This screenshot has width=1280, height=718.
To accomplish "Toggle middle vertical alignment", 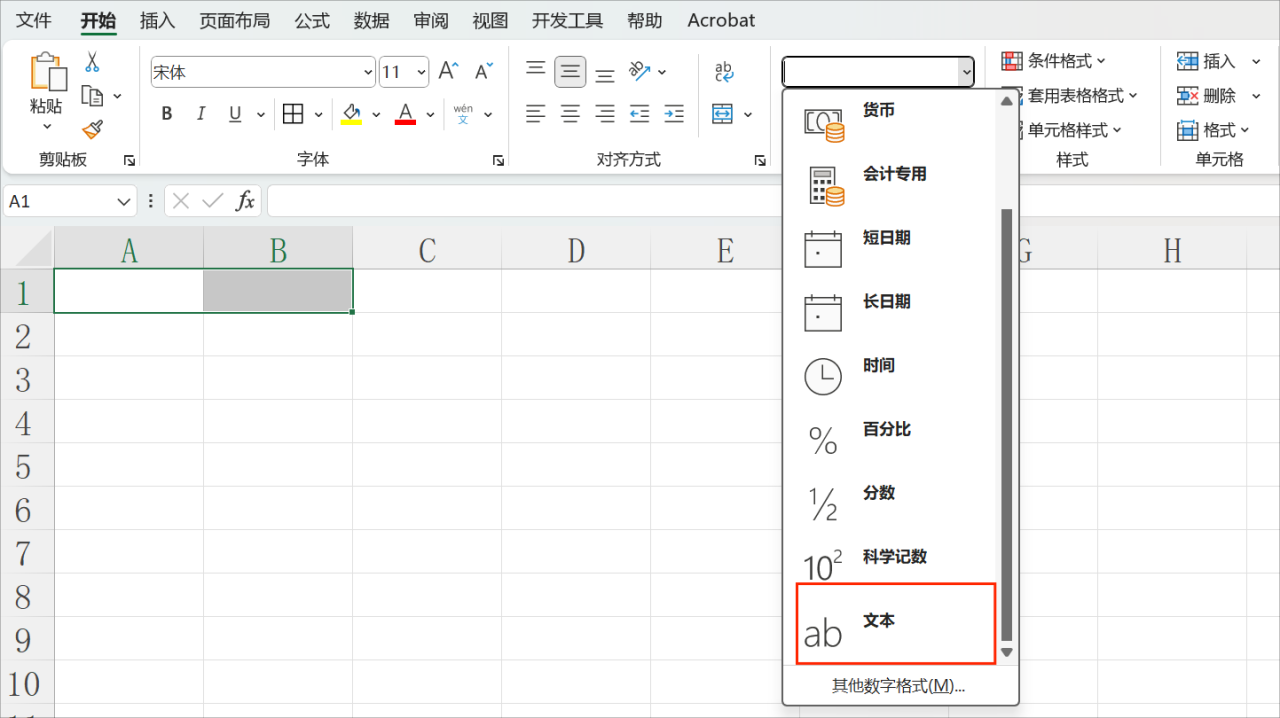I will tap(570, 71).
